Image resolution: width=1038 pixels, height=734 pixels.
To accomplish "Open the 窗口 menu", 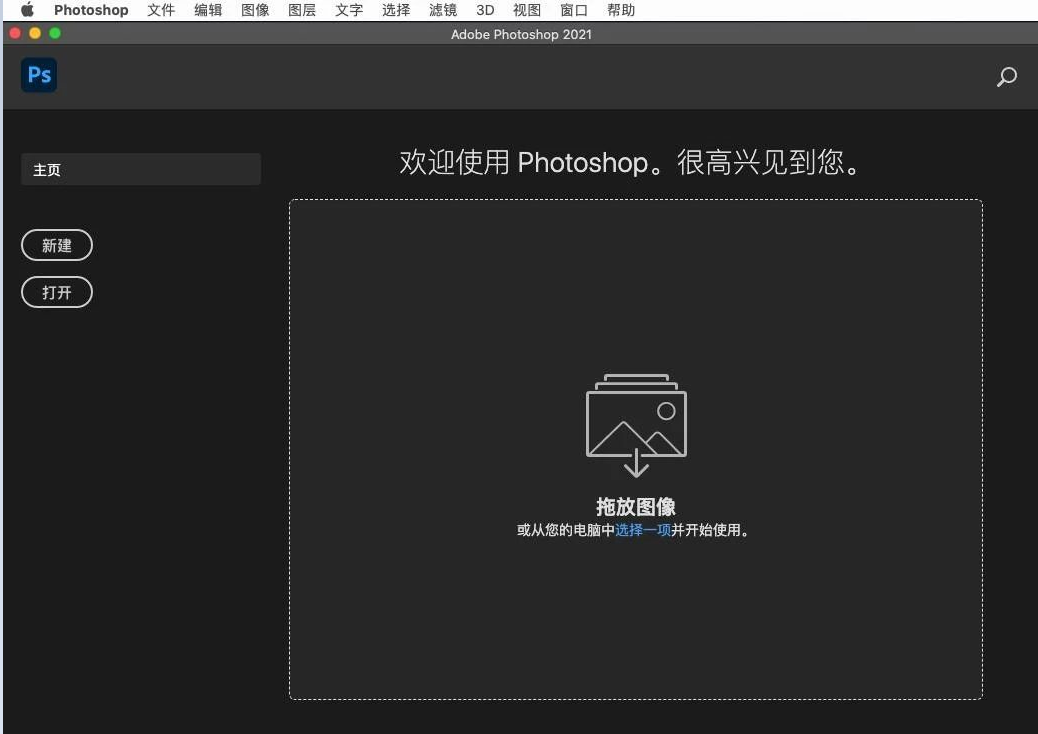I will (x=574, y=10).
